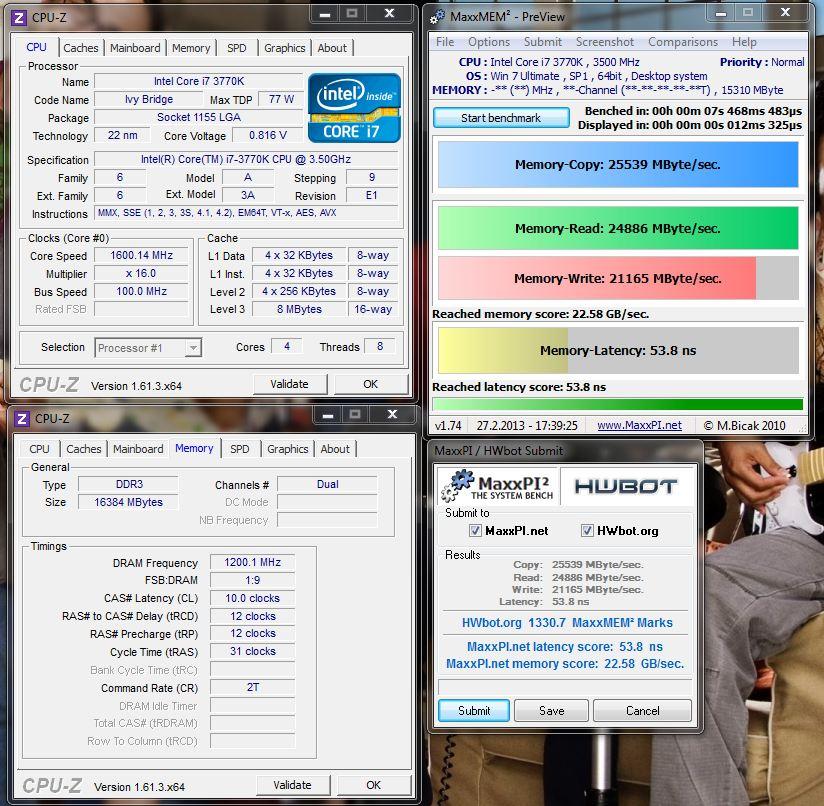This screenshot has height=806, width=824.
Task: Open SPD tab in top CPU-Z window
Action: [236, 48]
